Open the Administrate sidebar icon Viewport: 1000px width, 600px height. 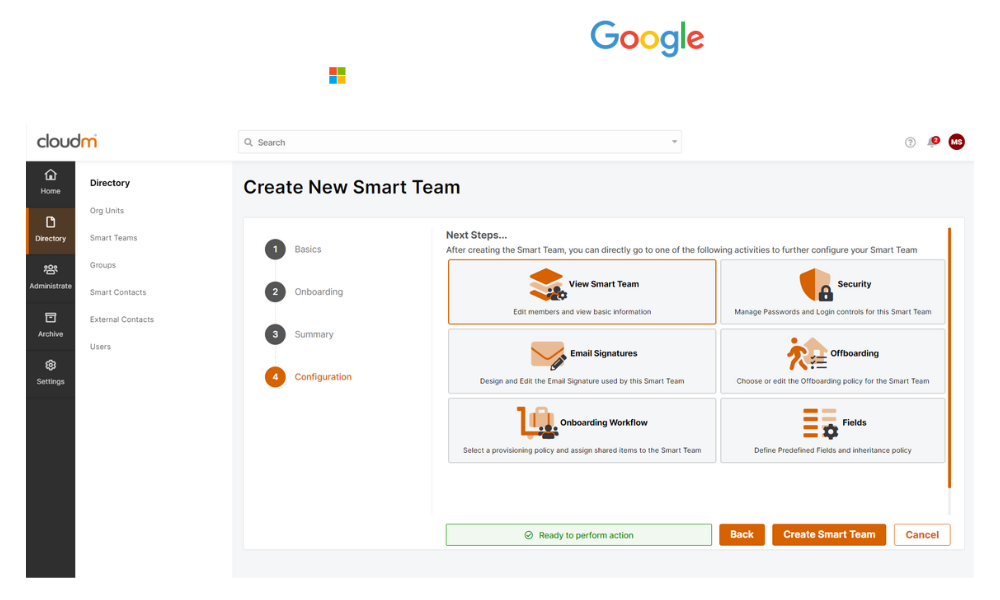50,271
